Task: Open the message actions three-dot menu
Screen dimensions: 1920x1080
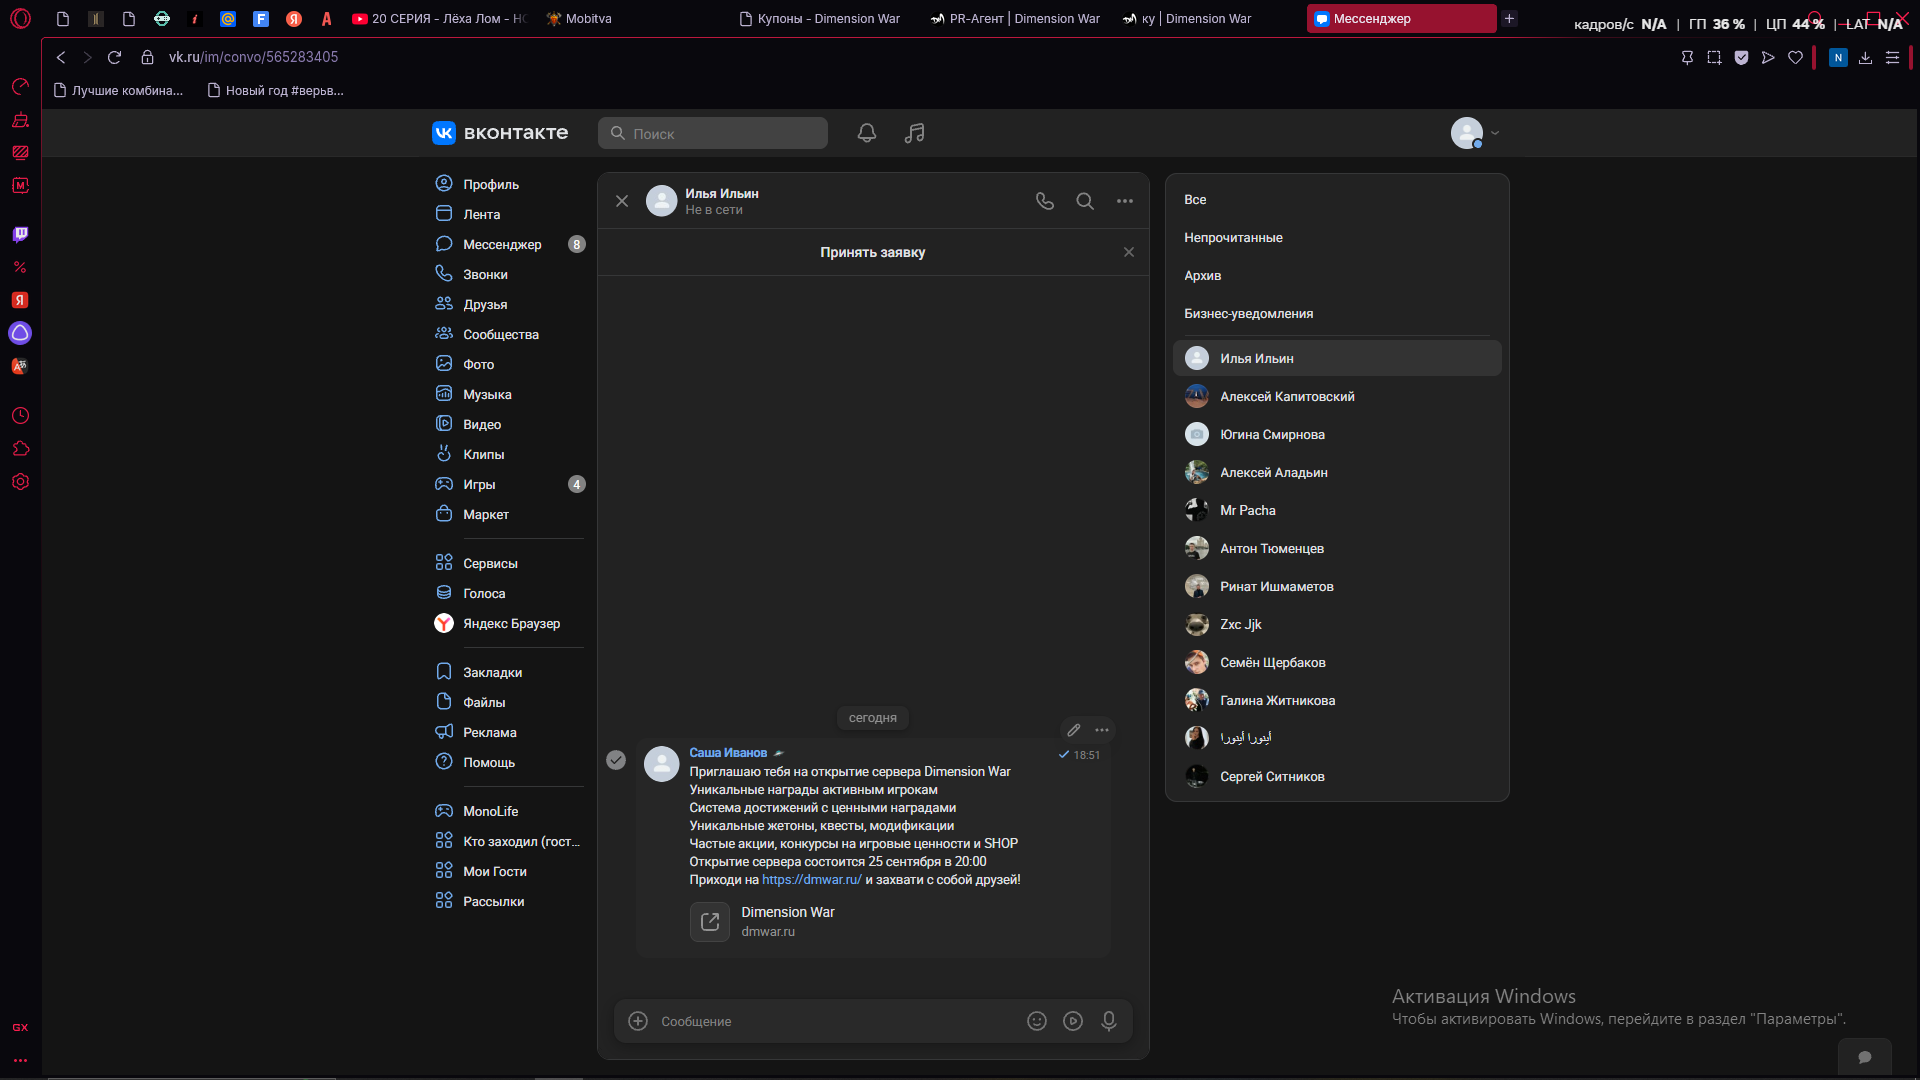Action: [x=1102, y=730]
